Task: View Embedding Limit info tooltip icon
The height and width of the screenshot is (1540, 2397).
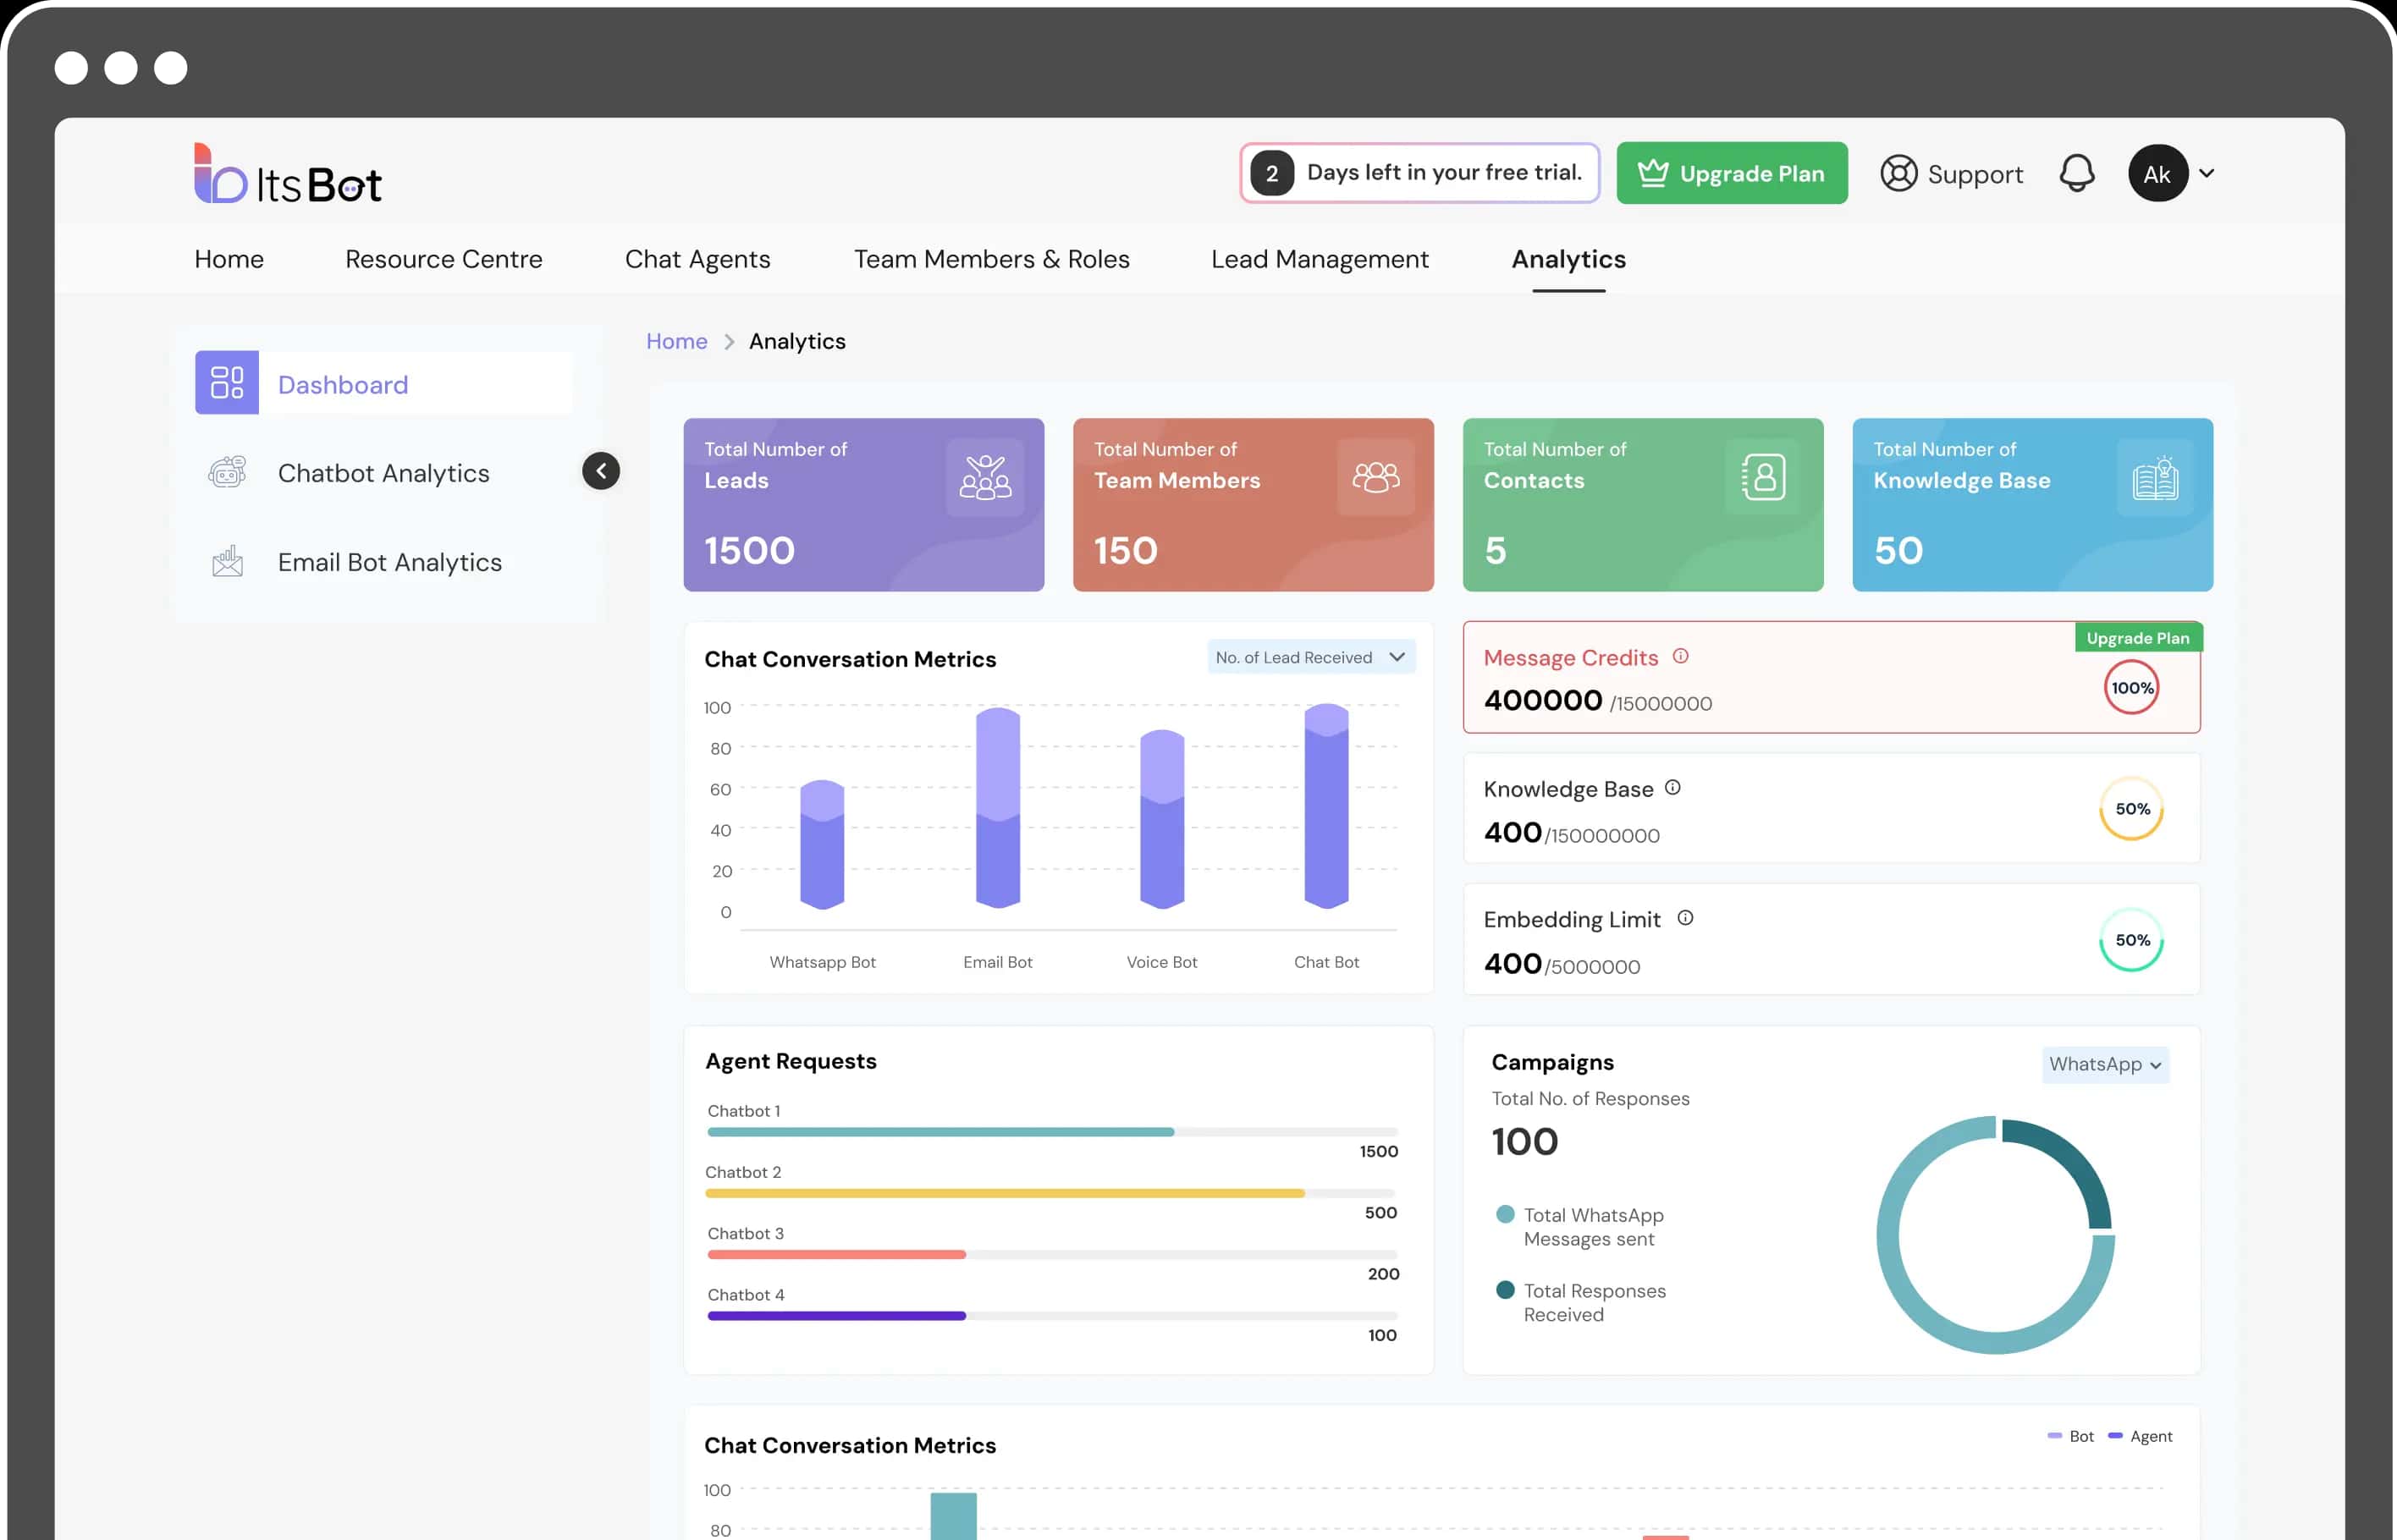Action: point(1686,918)
